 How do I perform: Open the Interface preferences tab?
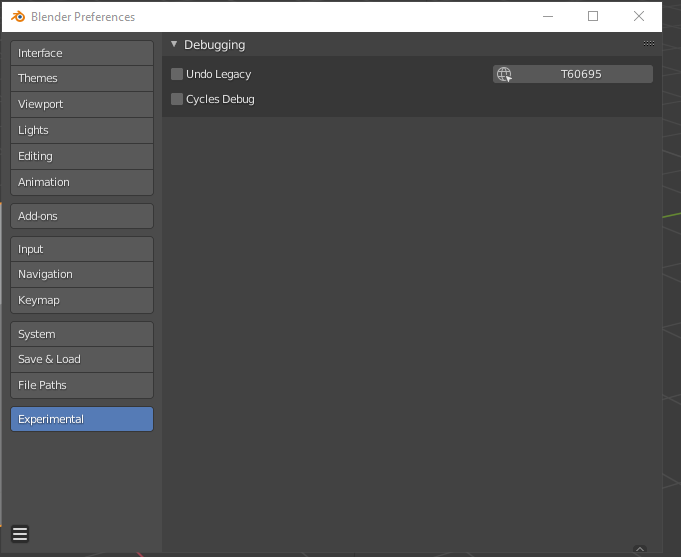(82, 53)
